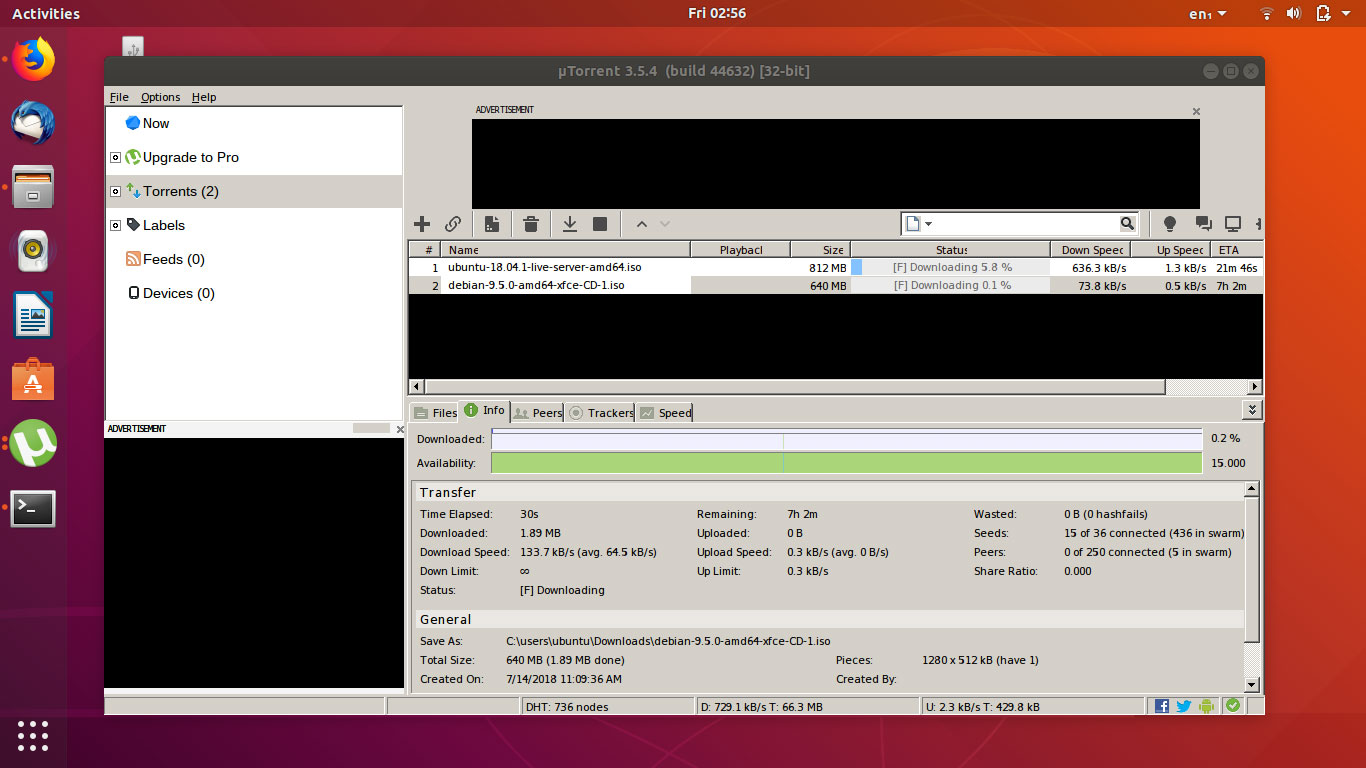
Task: Expand the Labels tree node
Action: (x=116, y=225)
